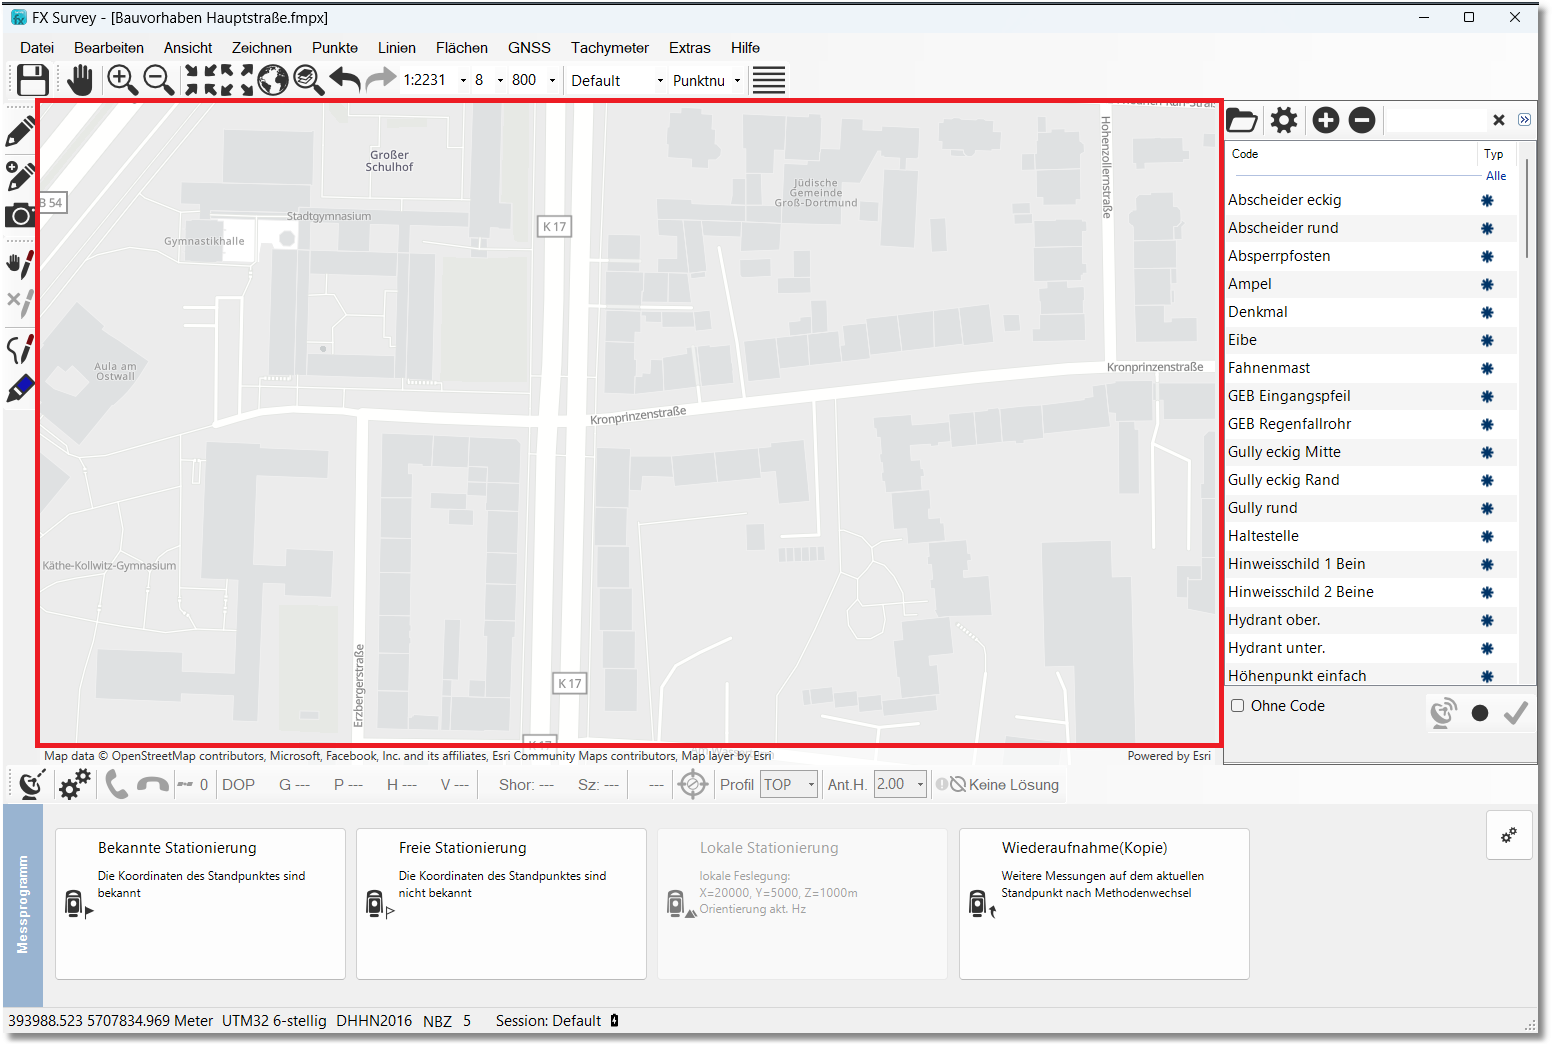Open the GNSS menu
The width and height of the screenshot is (1553, 1047).
[528, 48]
